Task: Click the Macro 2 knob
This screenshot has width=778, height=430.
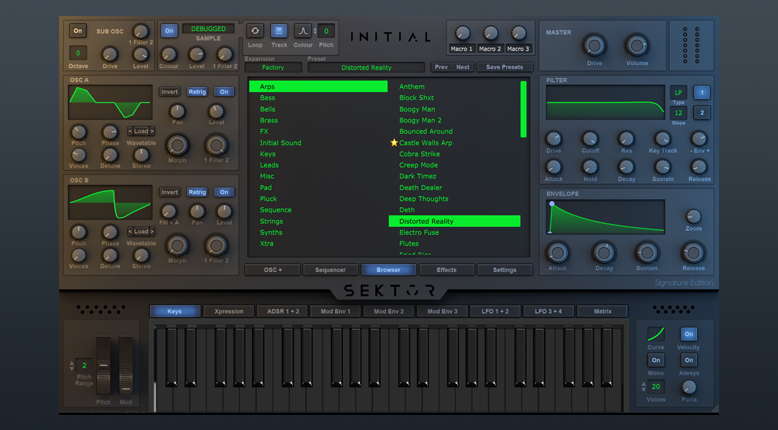Action: (x=490, y=33)
